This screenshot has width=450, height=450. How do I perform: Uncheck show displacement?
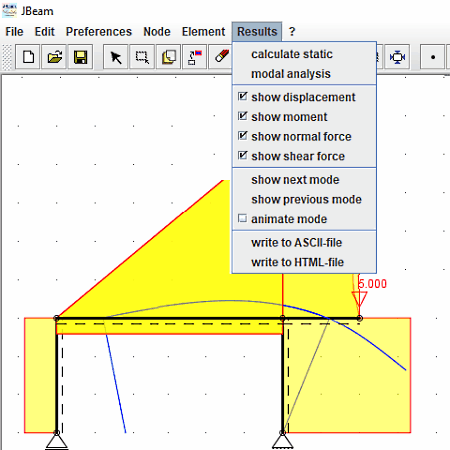click(242, 97)
